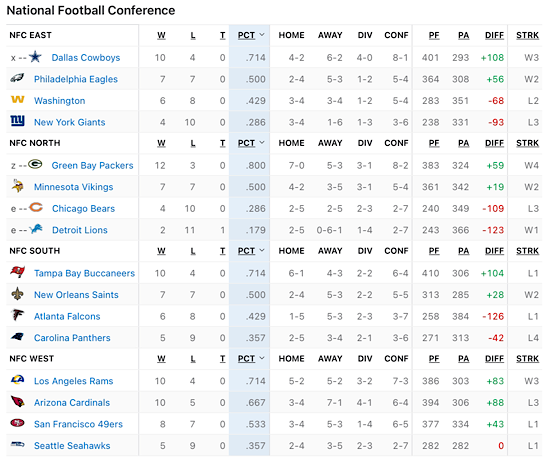Sort NFC East by L column
The height and width of the screenshot is (460, 550).
pos(193,35)
